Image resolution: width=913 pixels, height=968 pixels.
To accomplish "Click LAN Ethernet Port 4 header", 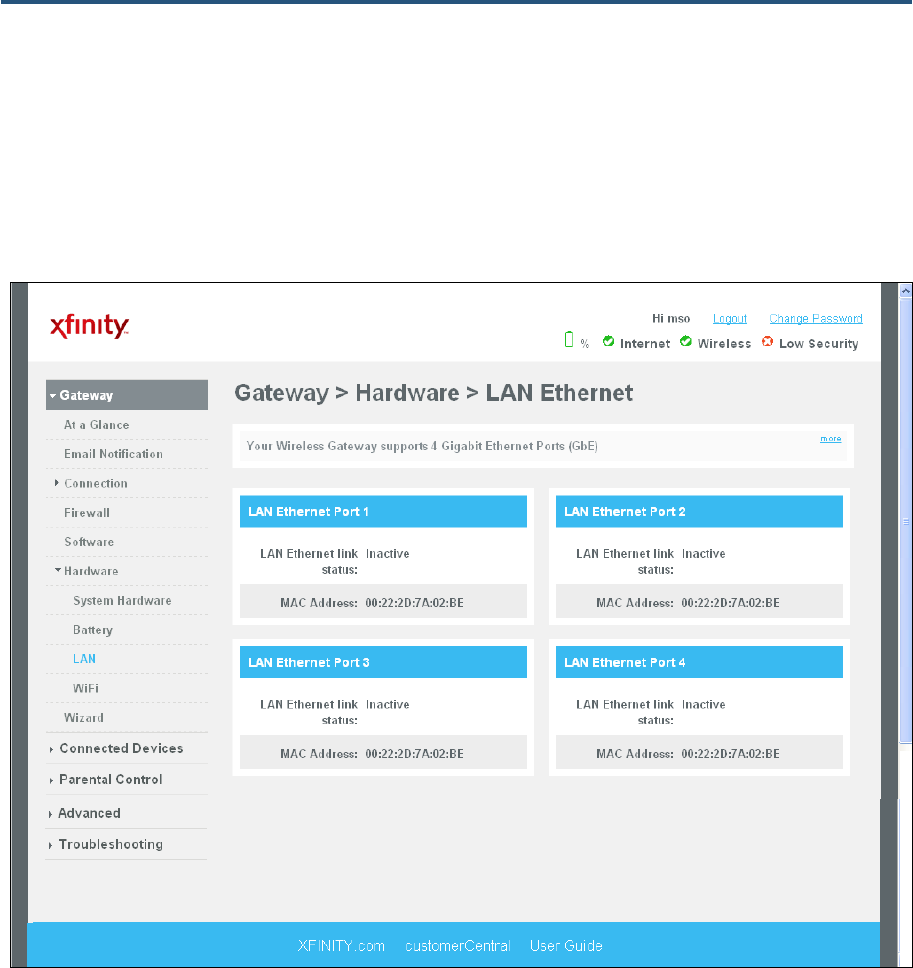I will click(x=699, y=662).
